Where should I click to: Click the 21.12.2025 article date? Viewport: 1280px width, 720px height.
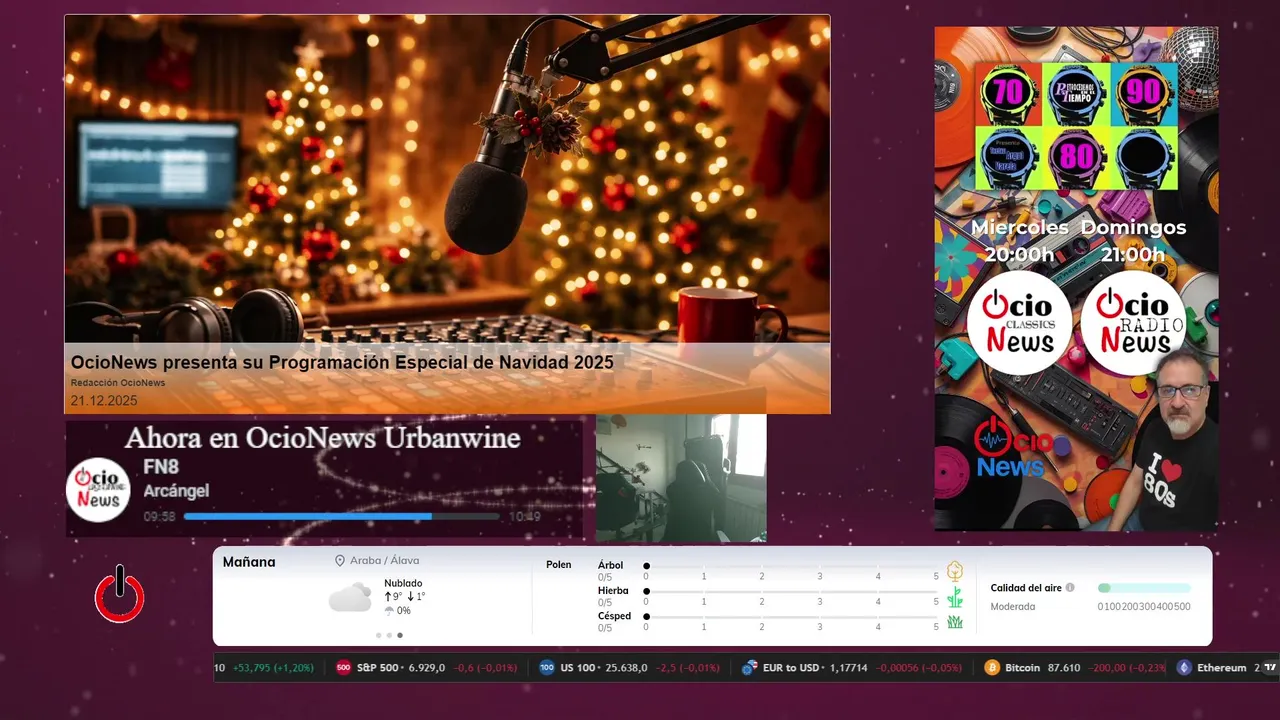click(104, 401)
